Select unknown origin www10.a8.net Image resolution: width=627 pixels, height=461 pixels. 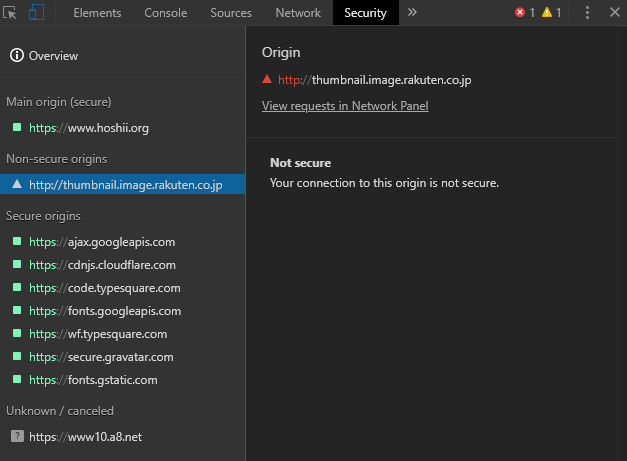click(85, 437)
